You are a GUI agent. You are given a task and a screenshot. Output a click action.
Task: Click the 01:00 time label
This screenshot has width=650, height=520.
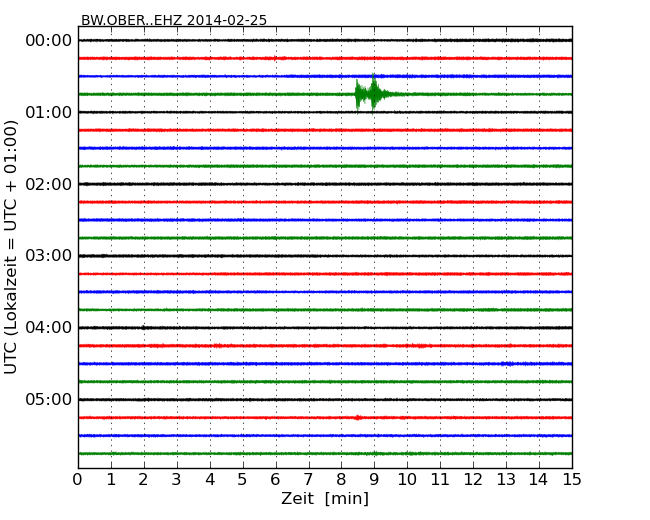(x=49, y=112)
